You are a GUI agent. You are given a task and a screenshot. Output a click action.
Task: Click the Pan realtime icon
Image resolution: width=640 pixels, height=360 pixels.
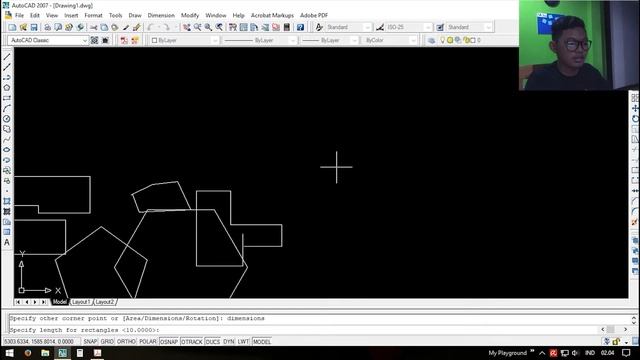pos(187,27)
